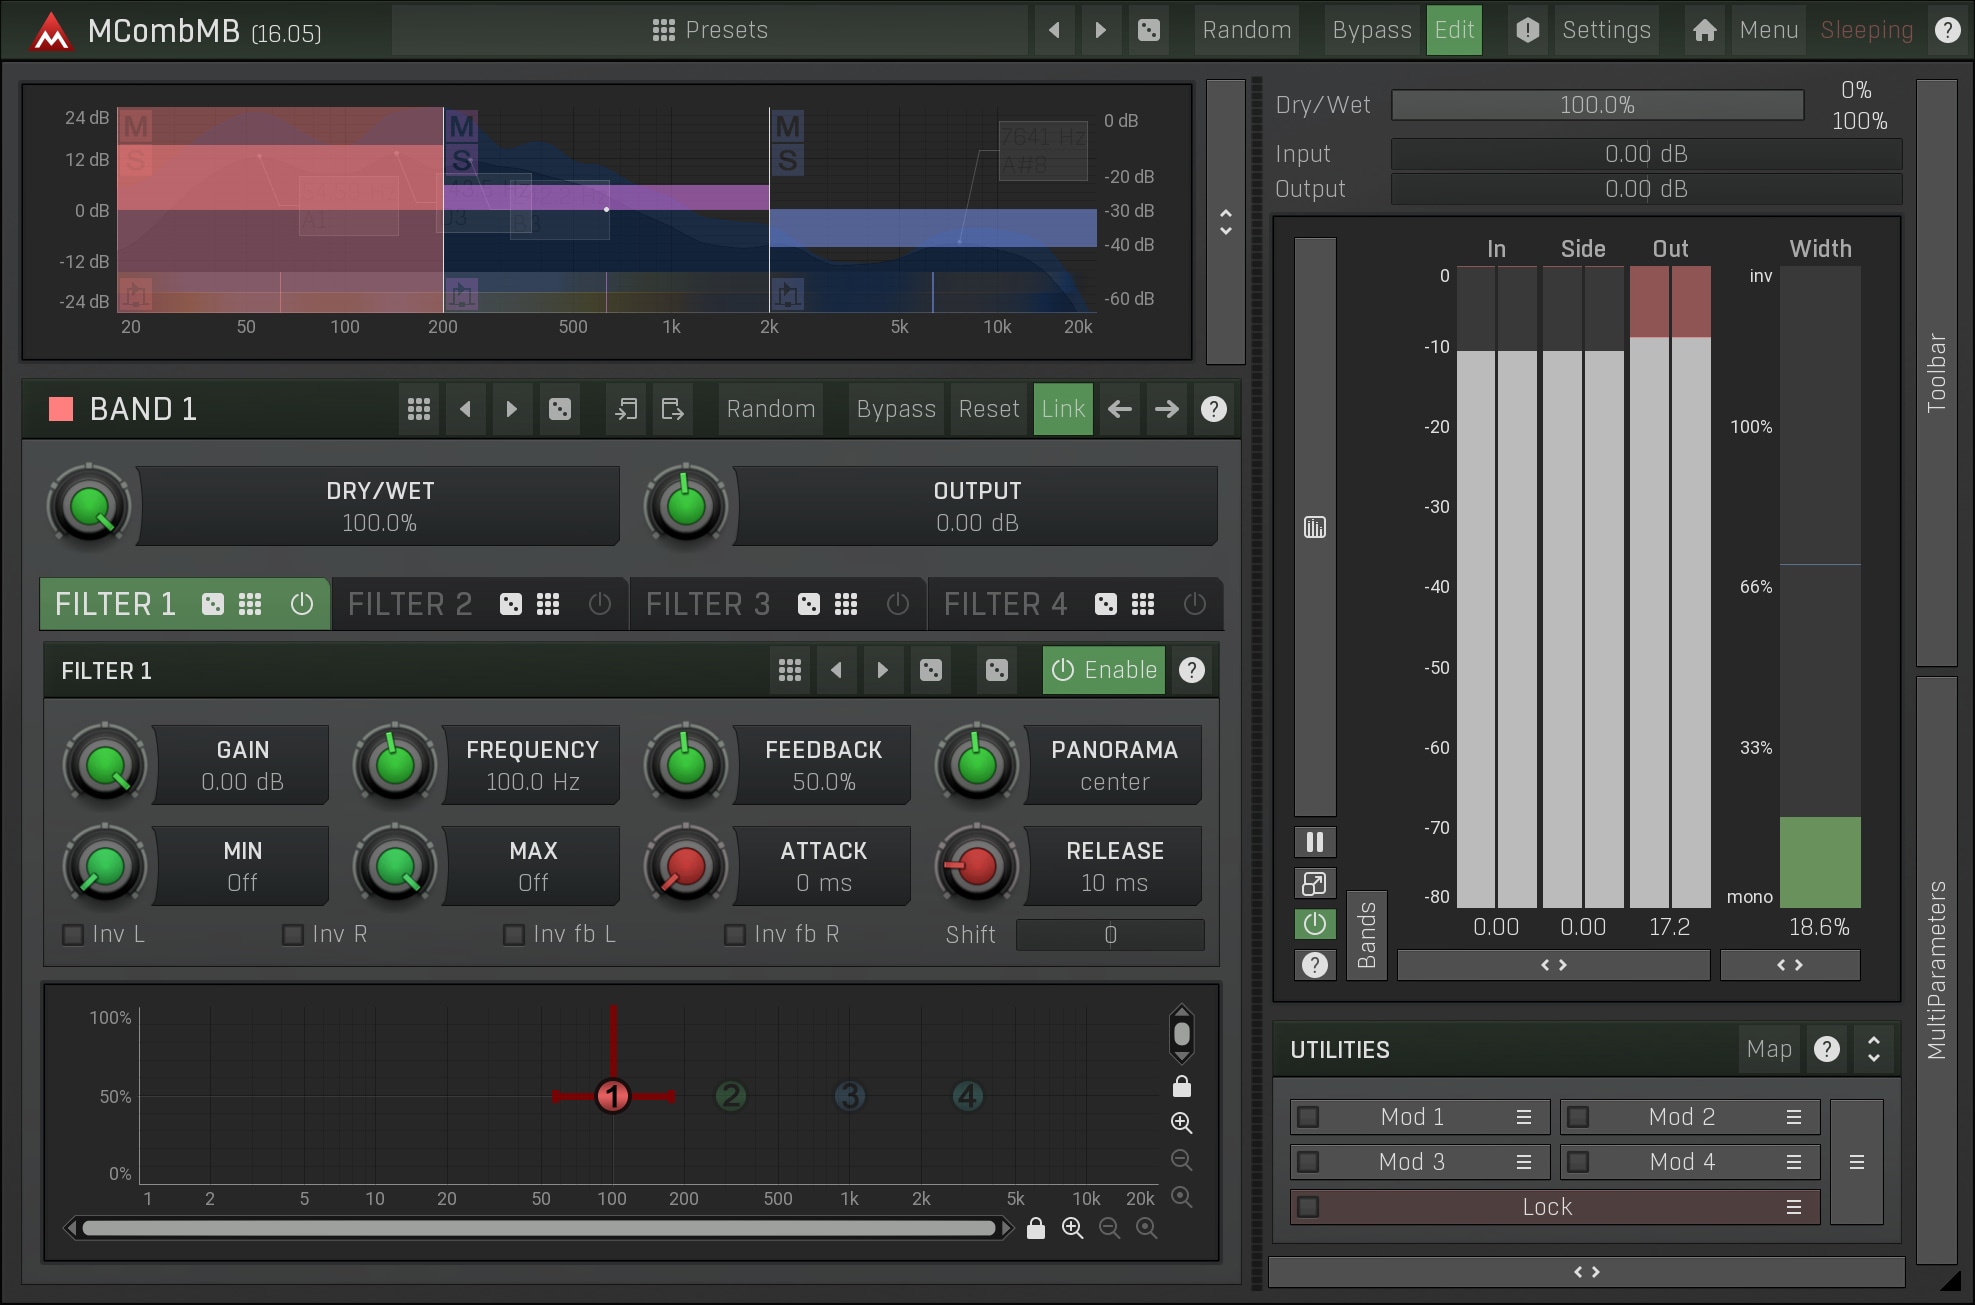Open Band 1 help icon
This screenshot has width=1975, height=1305.
1213,409
